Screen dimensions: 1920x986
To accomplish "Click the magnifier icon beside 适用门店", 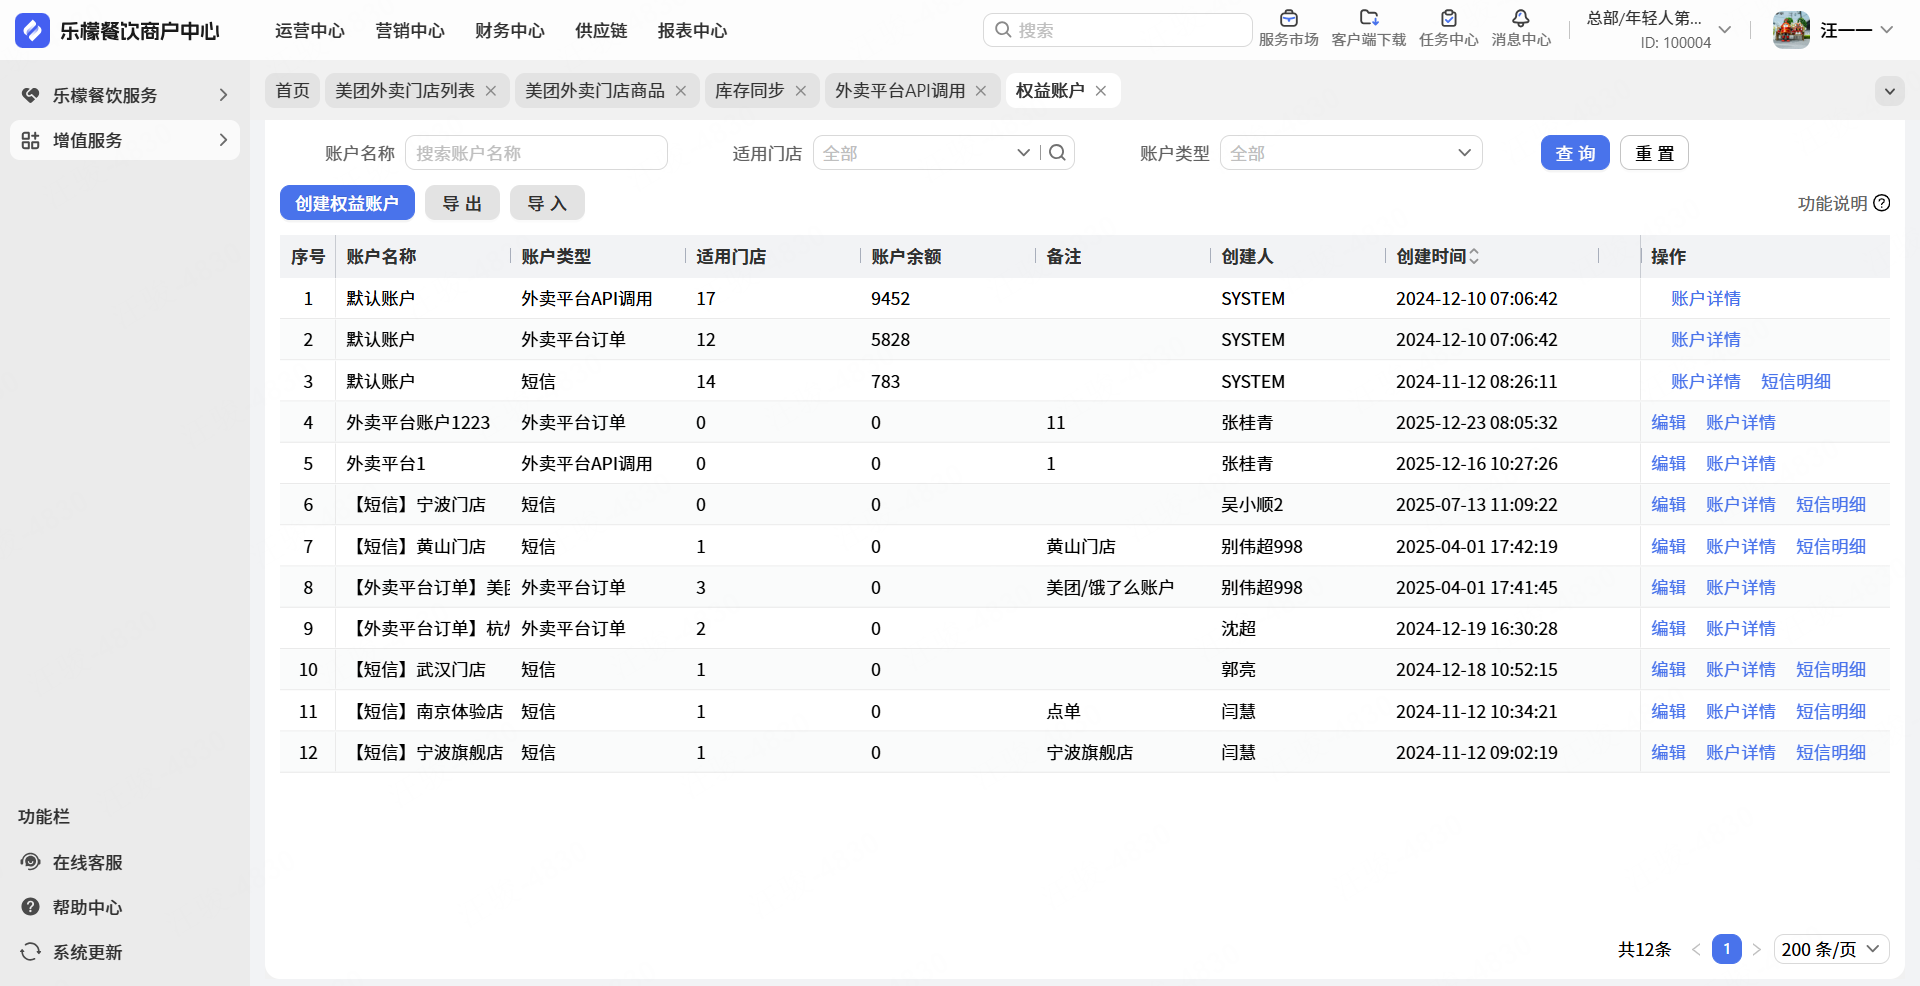I will click(1057, 153).
